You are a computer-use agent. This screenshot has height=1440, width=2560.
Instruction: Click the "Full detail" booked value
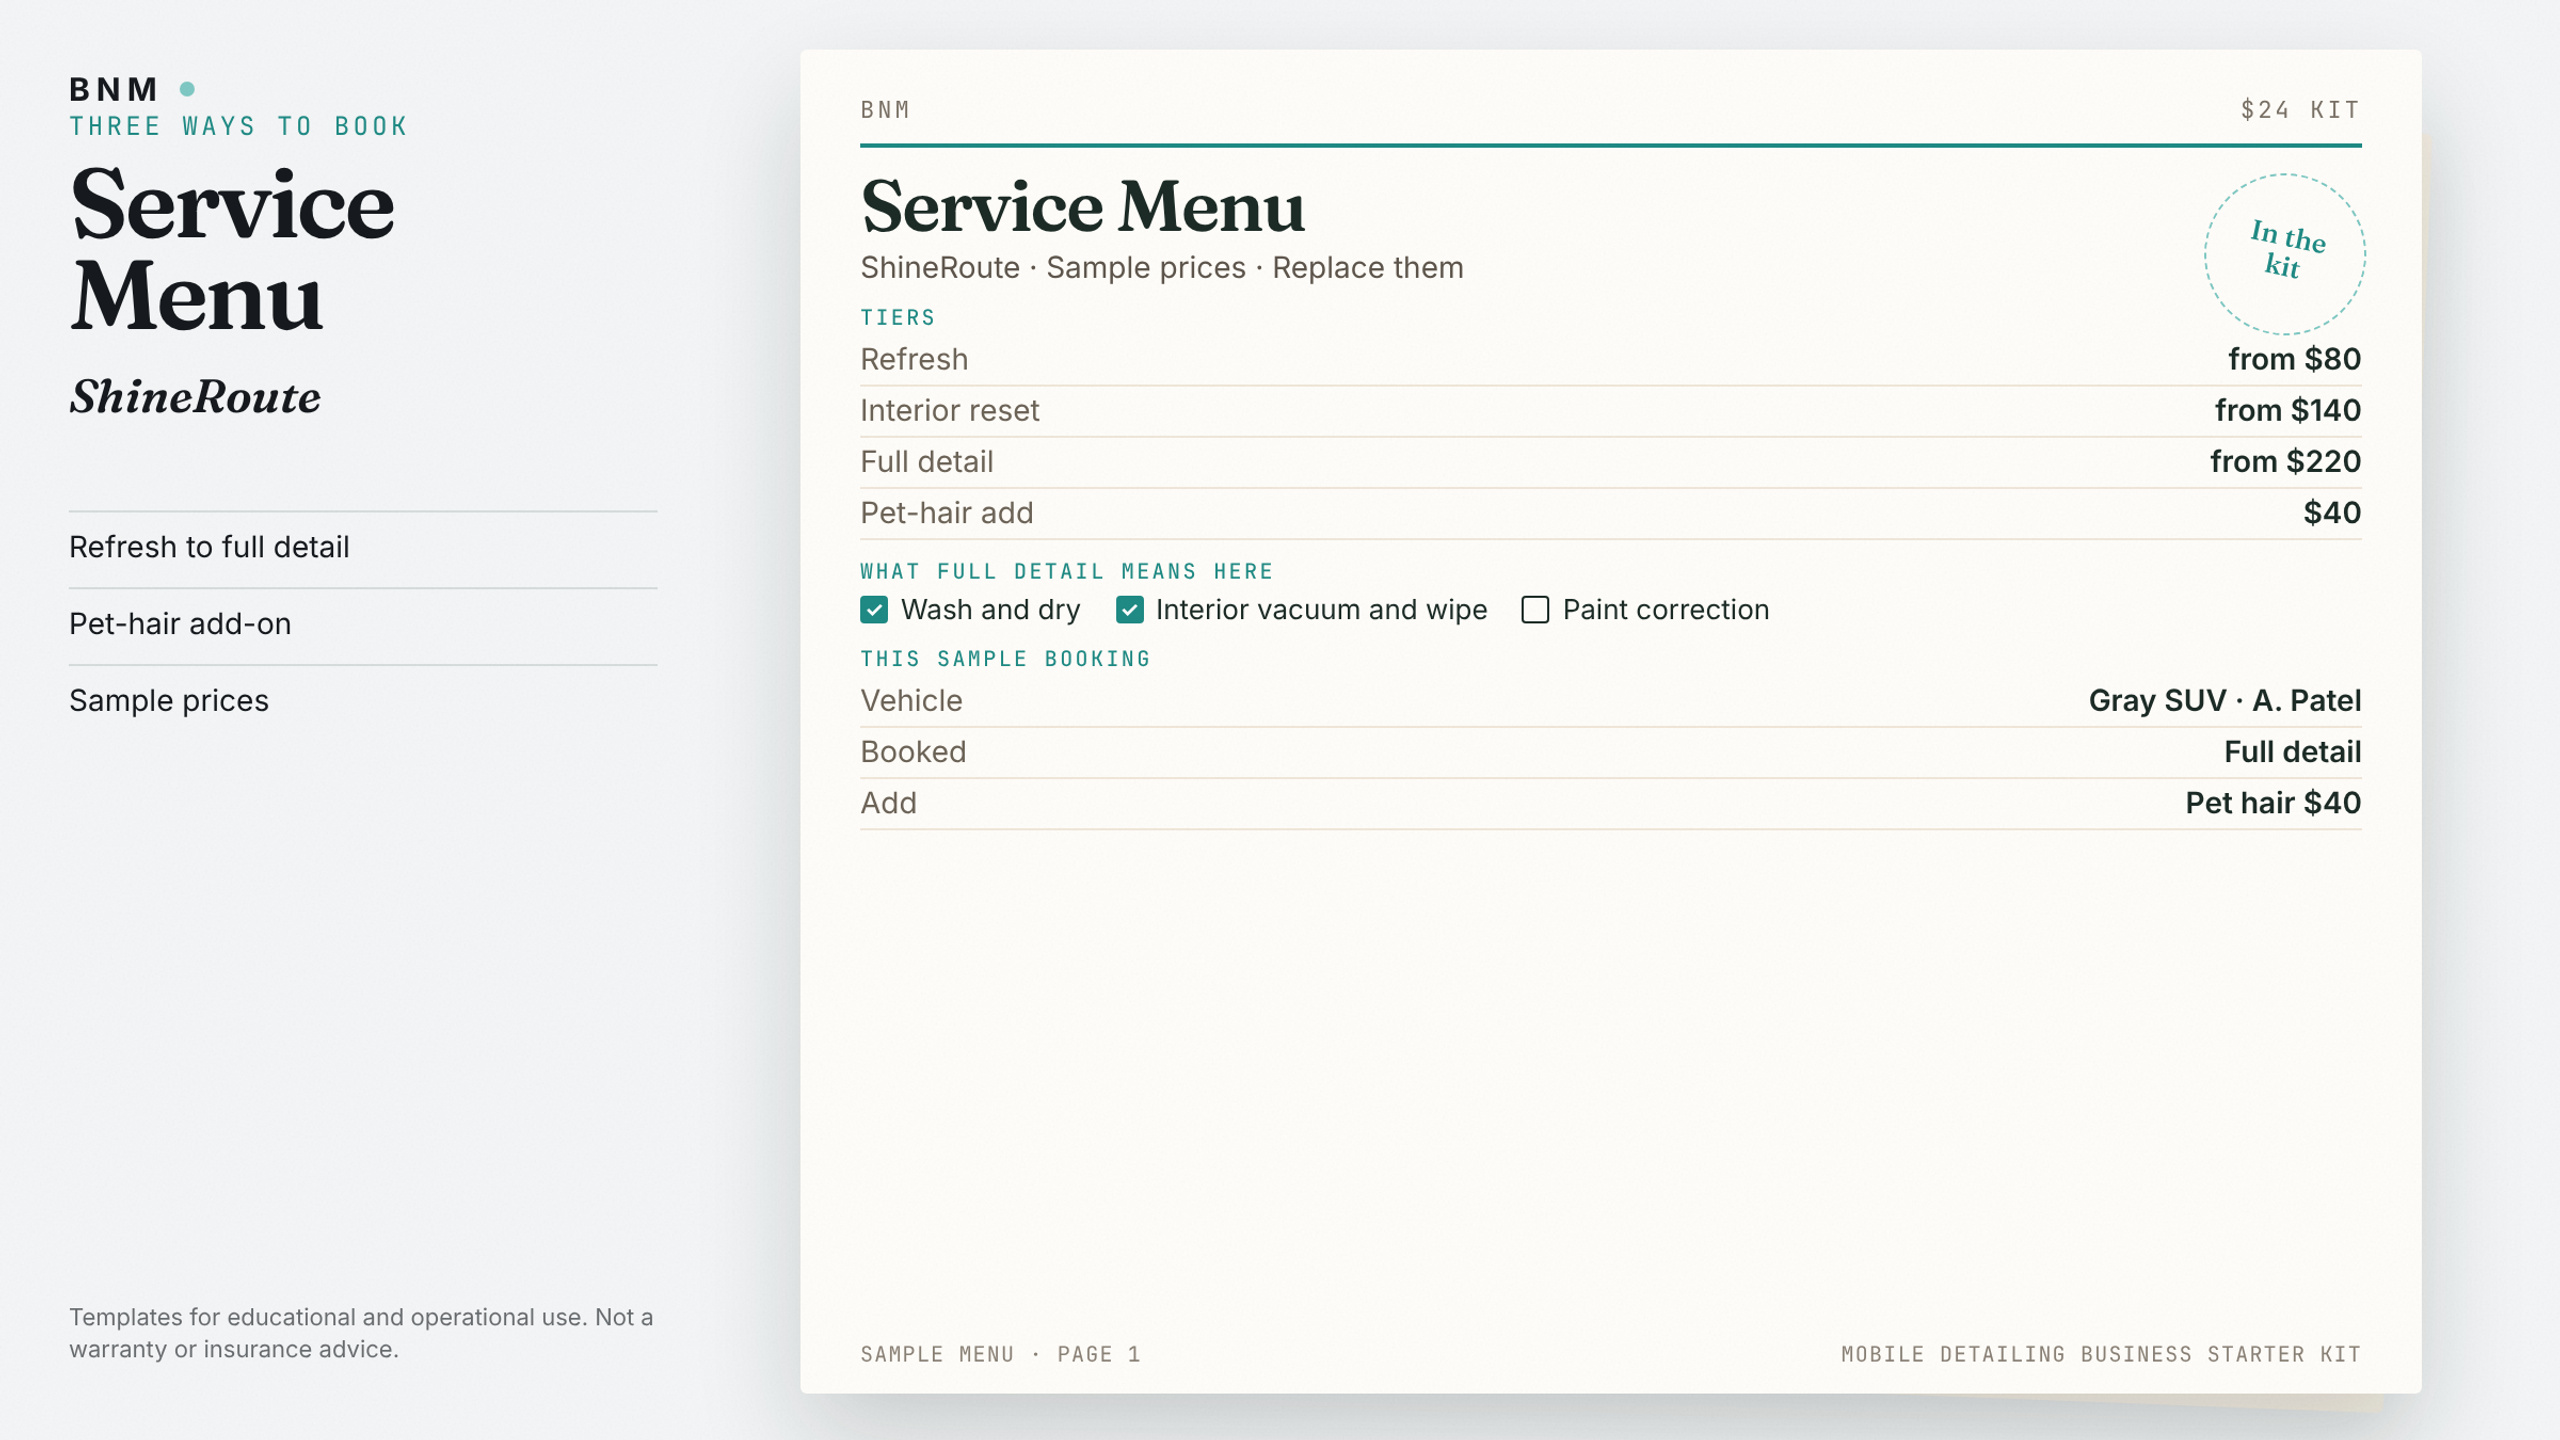[2293, 752]
